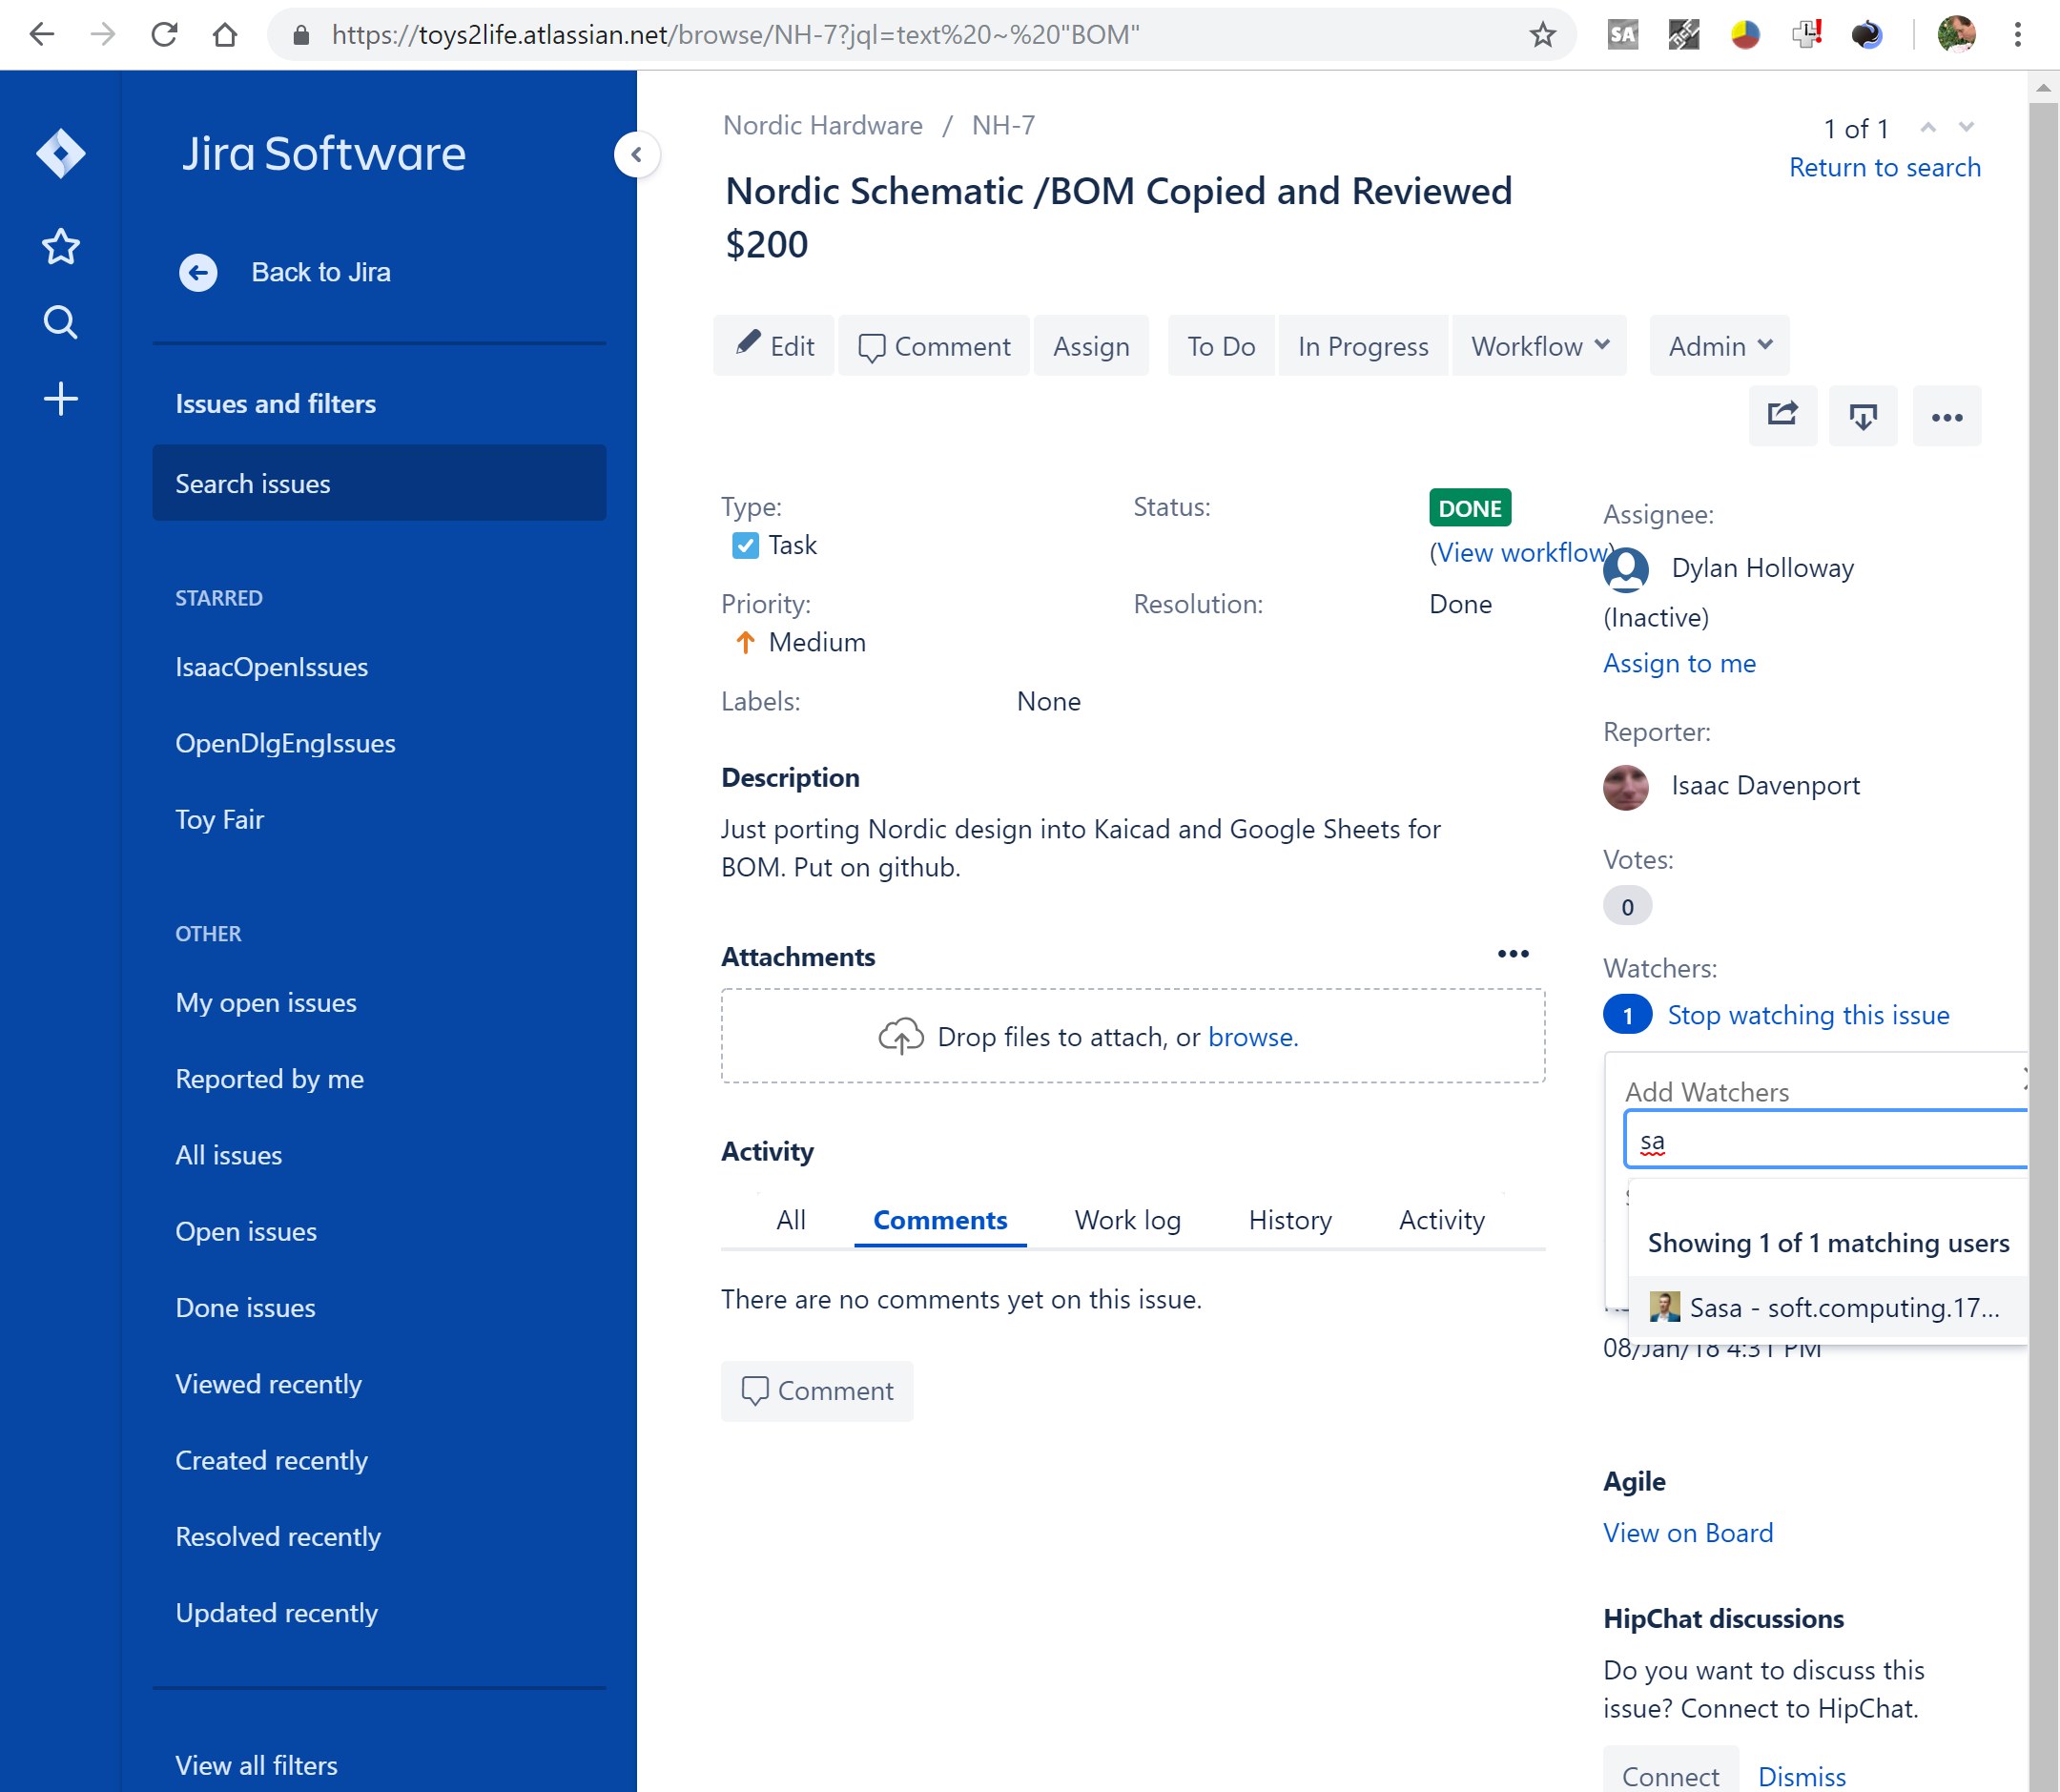Switch to the Work log tab
The width and height of the screenshot is (2060, 1792).
pos(1127,1220)
